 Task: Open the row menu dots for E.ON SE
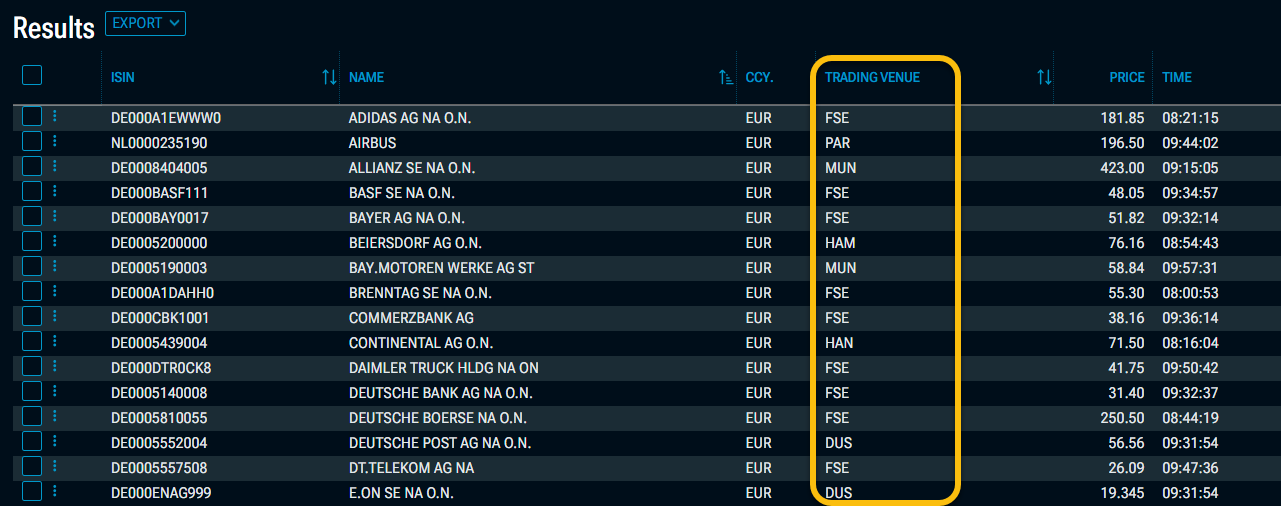tap(55, 491)
